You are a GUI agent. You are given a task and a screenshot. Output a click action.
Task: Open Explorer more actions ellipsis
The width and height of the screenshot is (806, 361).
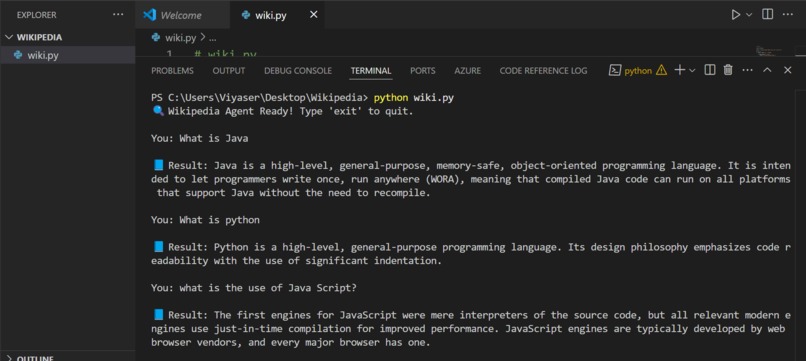(x=118, y=15)
